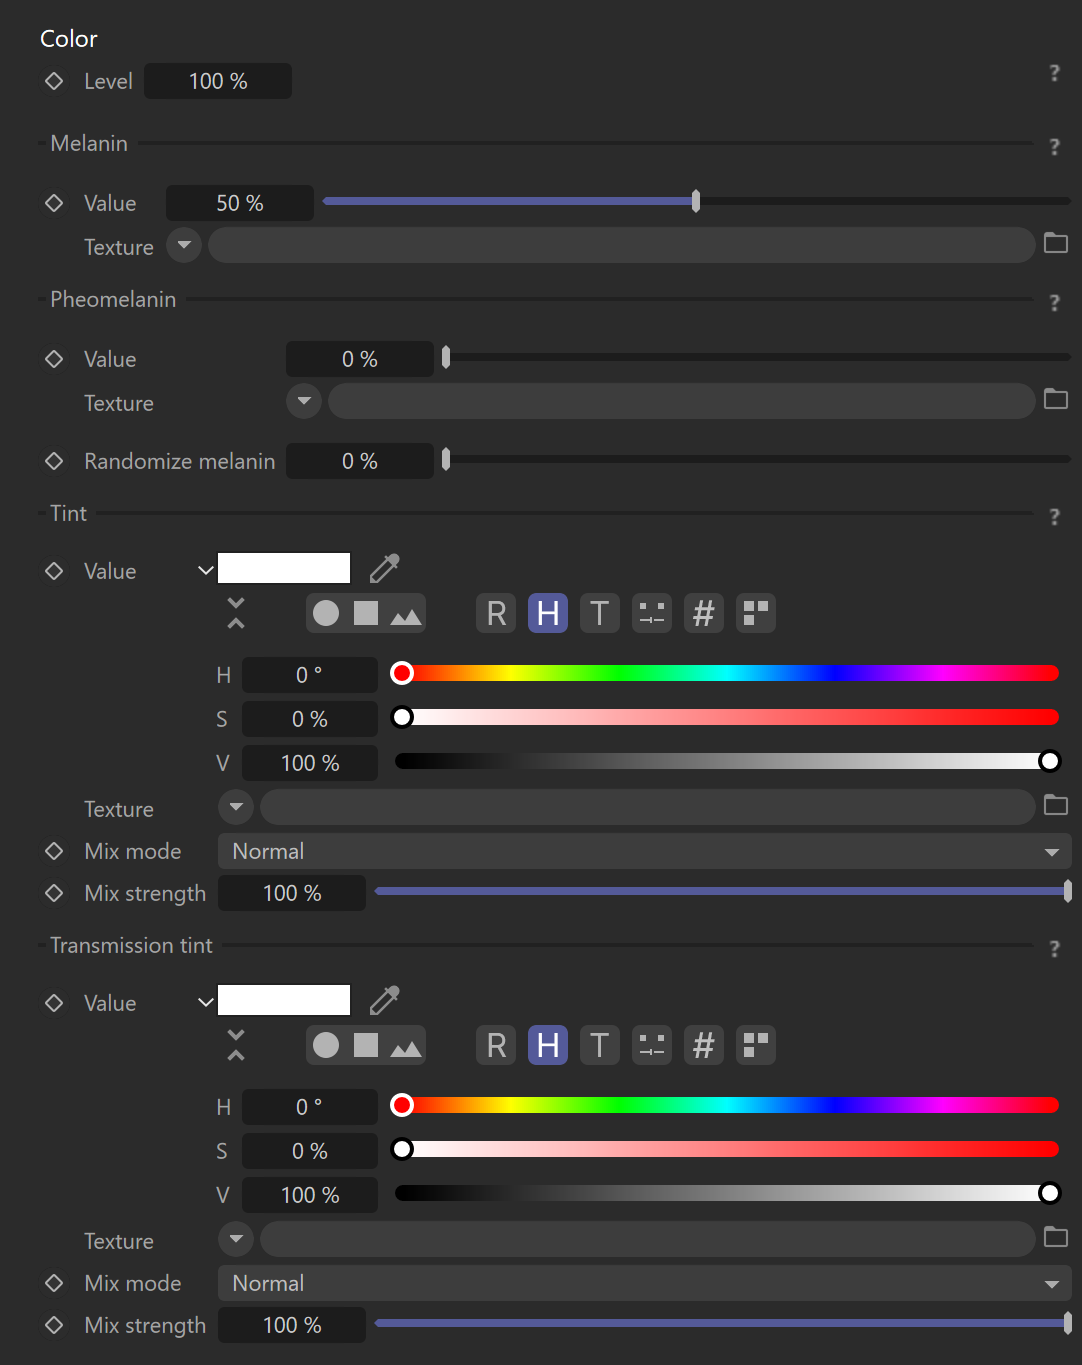Collapse the Tint Value color chooser
1082x1365 pixels.
[x=206, y=570]
